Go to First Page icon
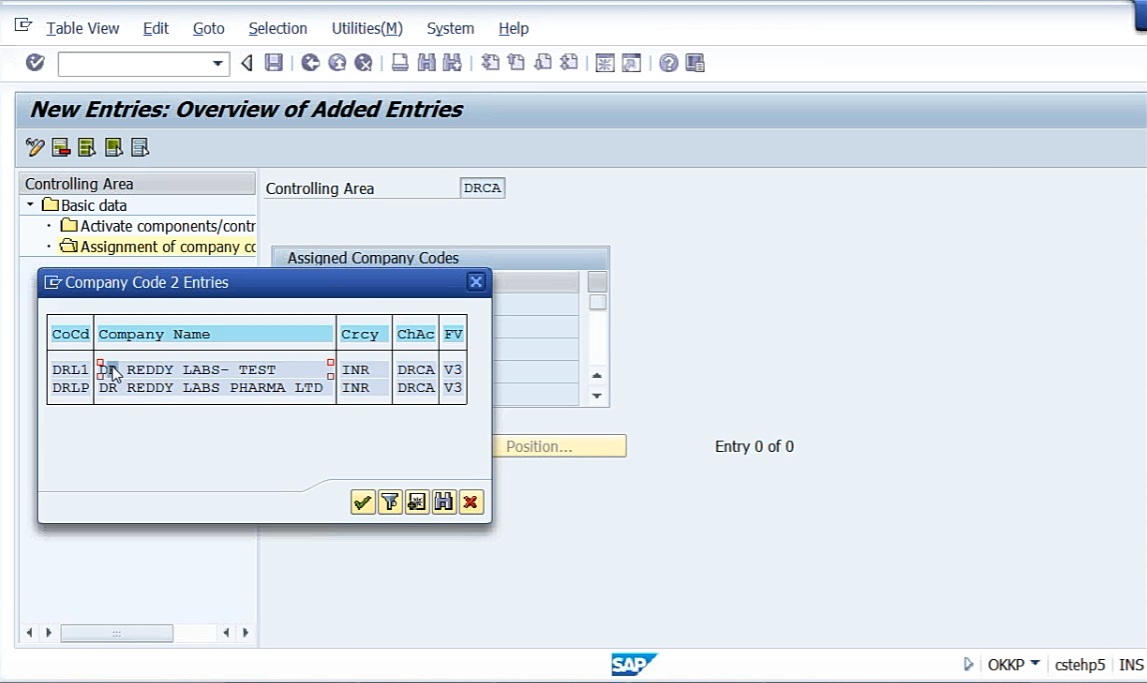Viewport: 1147px width, 683px height. [490, 63]
